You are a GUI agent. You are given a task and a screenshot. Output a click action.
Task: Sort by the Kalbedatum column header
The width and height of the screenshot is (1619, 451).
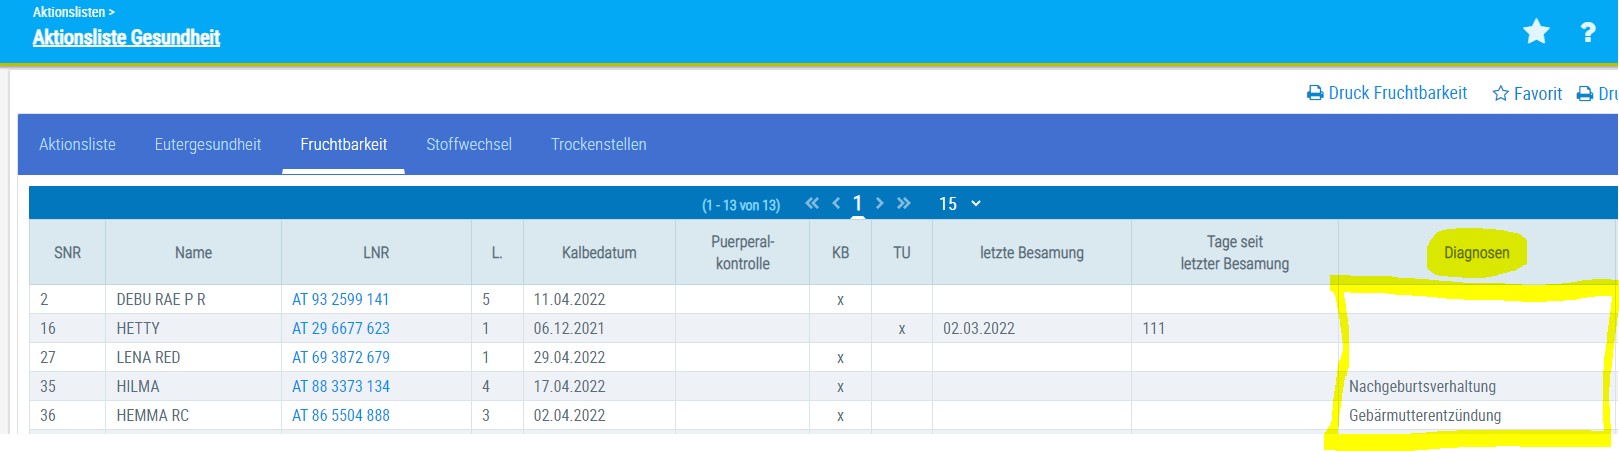pos(599,253)
